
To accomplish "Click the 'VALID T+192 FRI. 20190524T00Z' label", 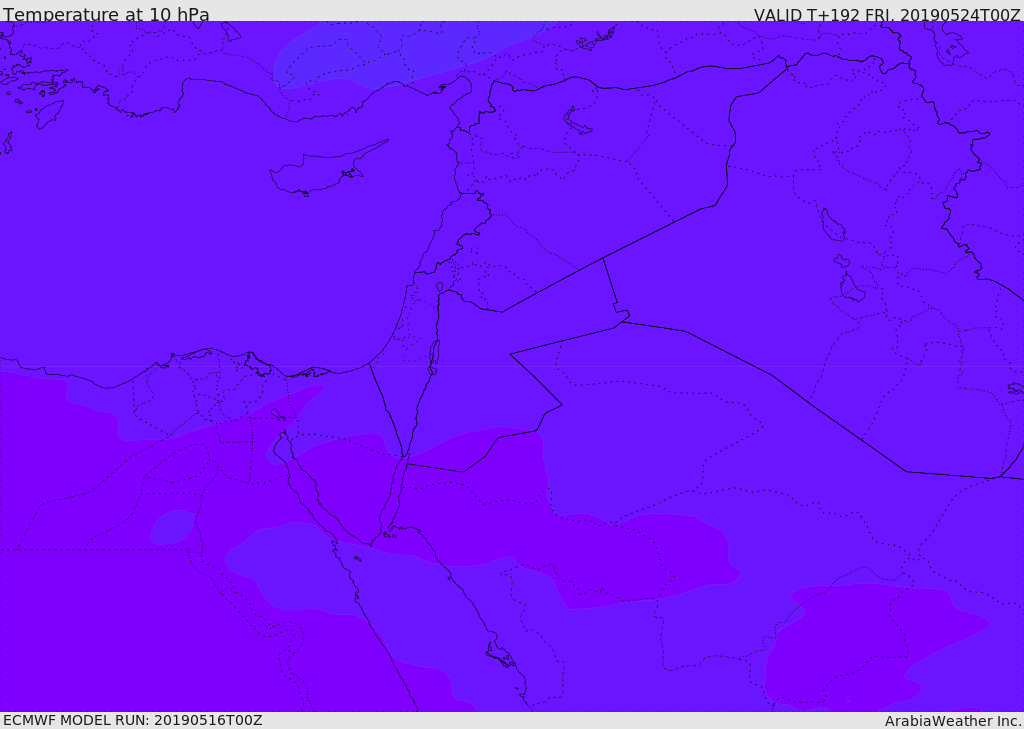I will tap(887, 15).
